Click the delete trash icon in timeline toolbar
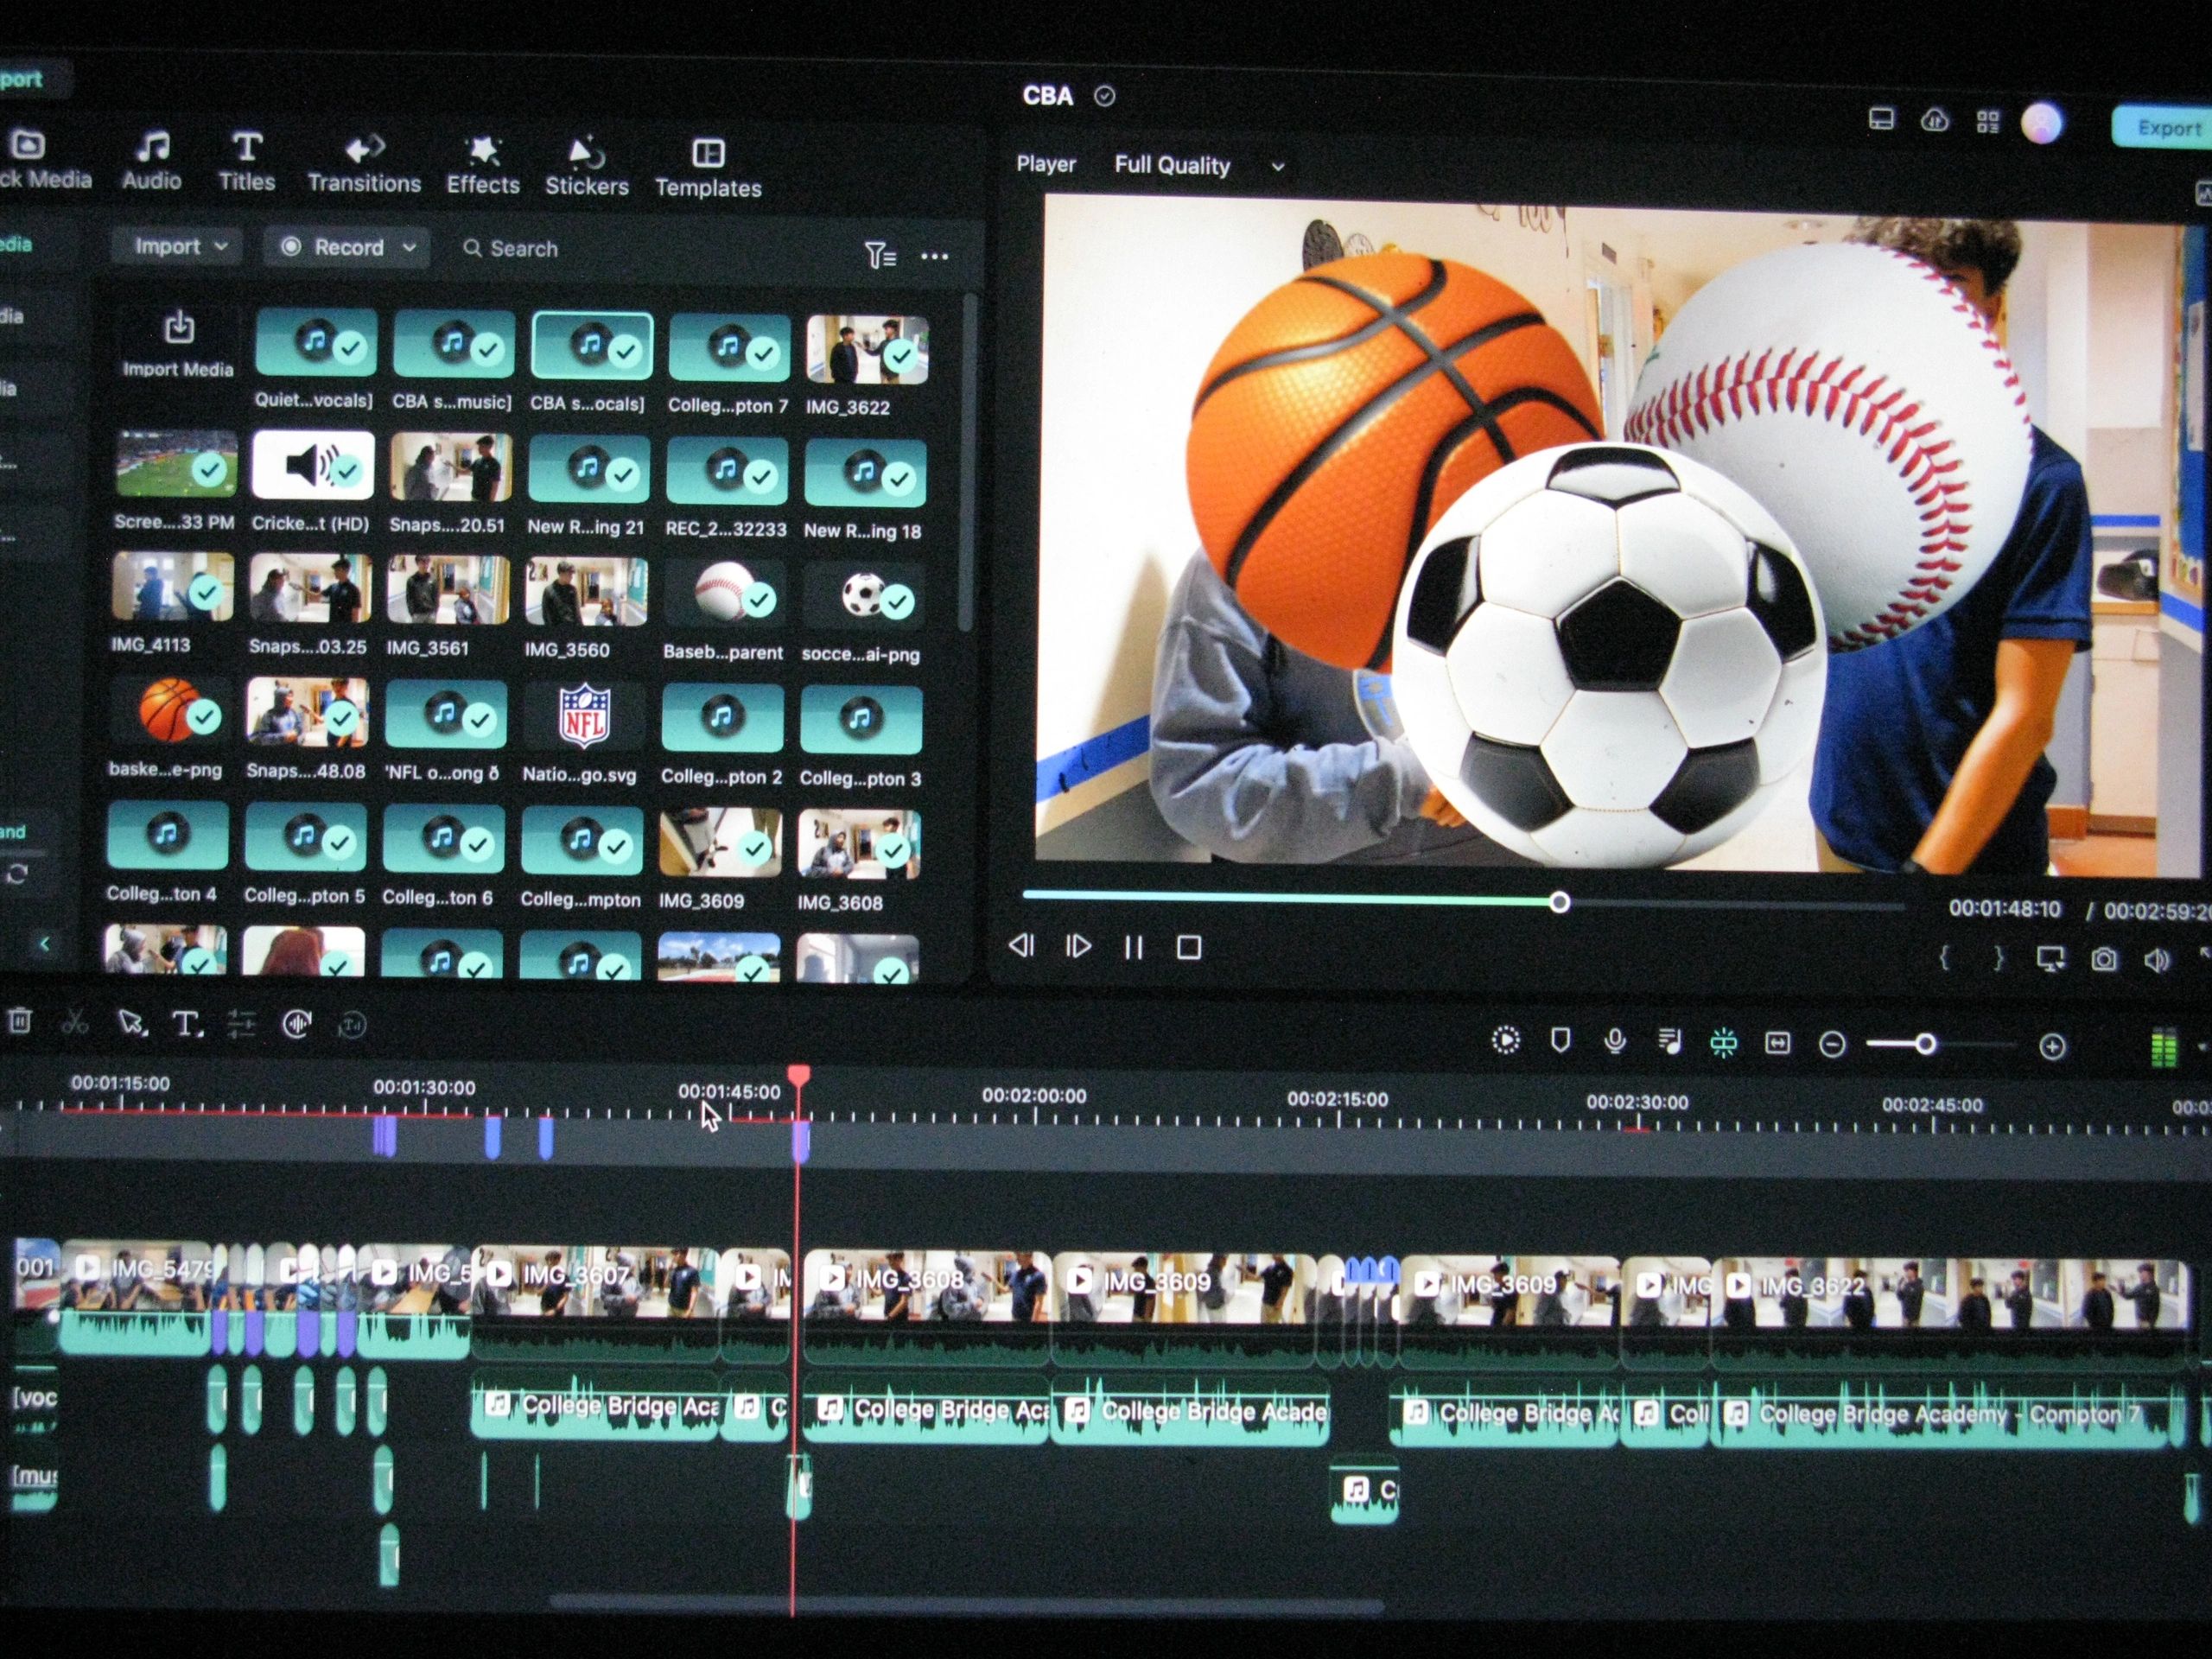This screenshot has width=2212, height=1659. (19, 1021)
